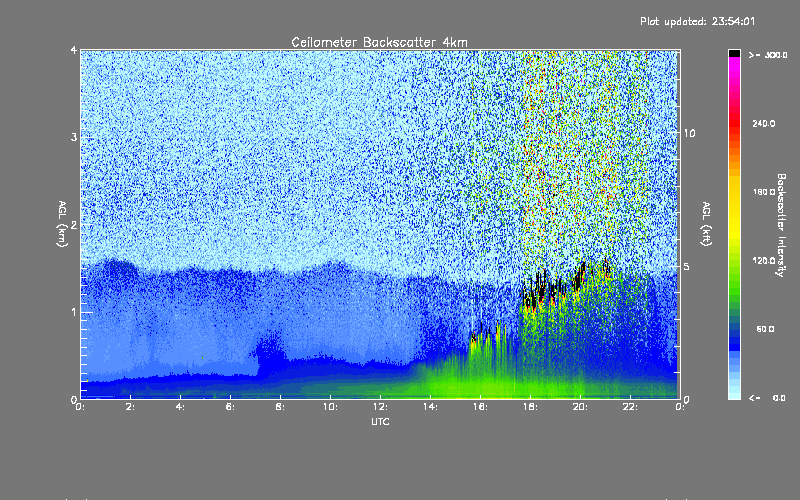The width and height of the screenshot is (800, 500).
Task: Click the "20:" UTC tick label
Action: pos(580,407)
